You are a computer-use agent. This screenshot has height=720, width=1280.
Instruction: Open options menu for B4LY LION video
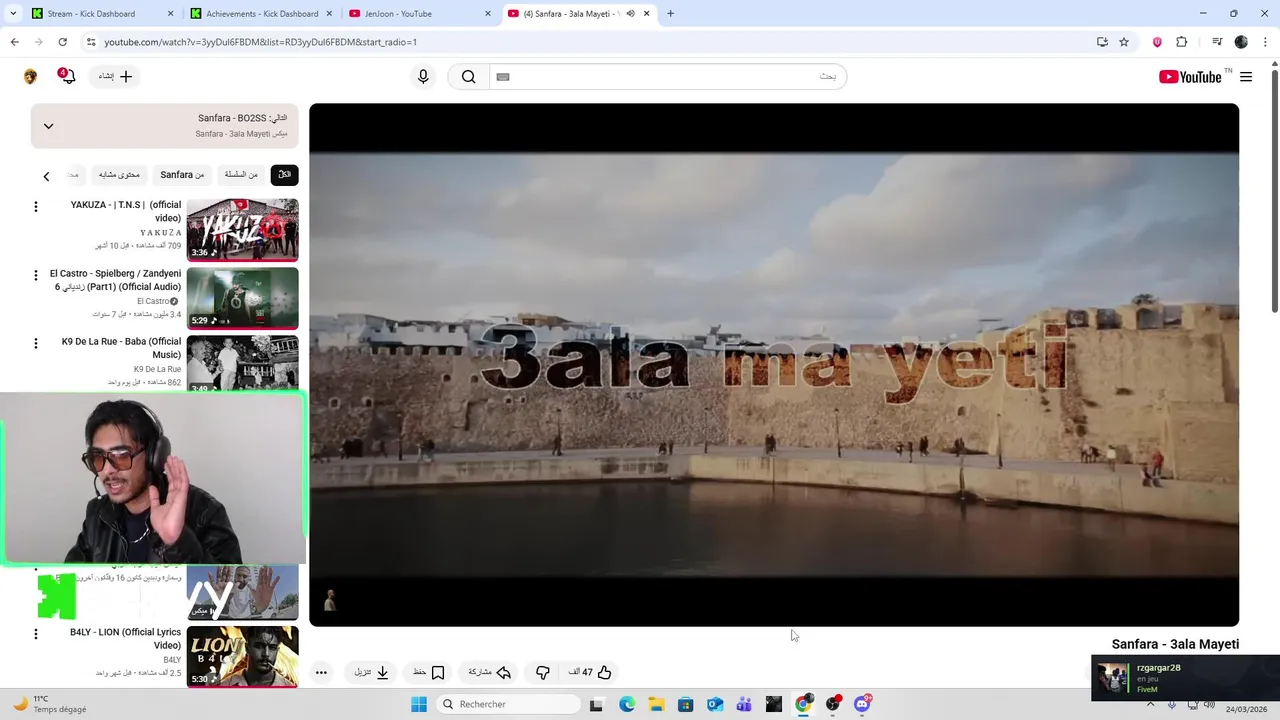pos(36,634)
